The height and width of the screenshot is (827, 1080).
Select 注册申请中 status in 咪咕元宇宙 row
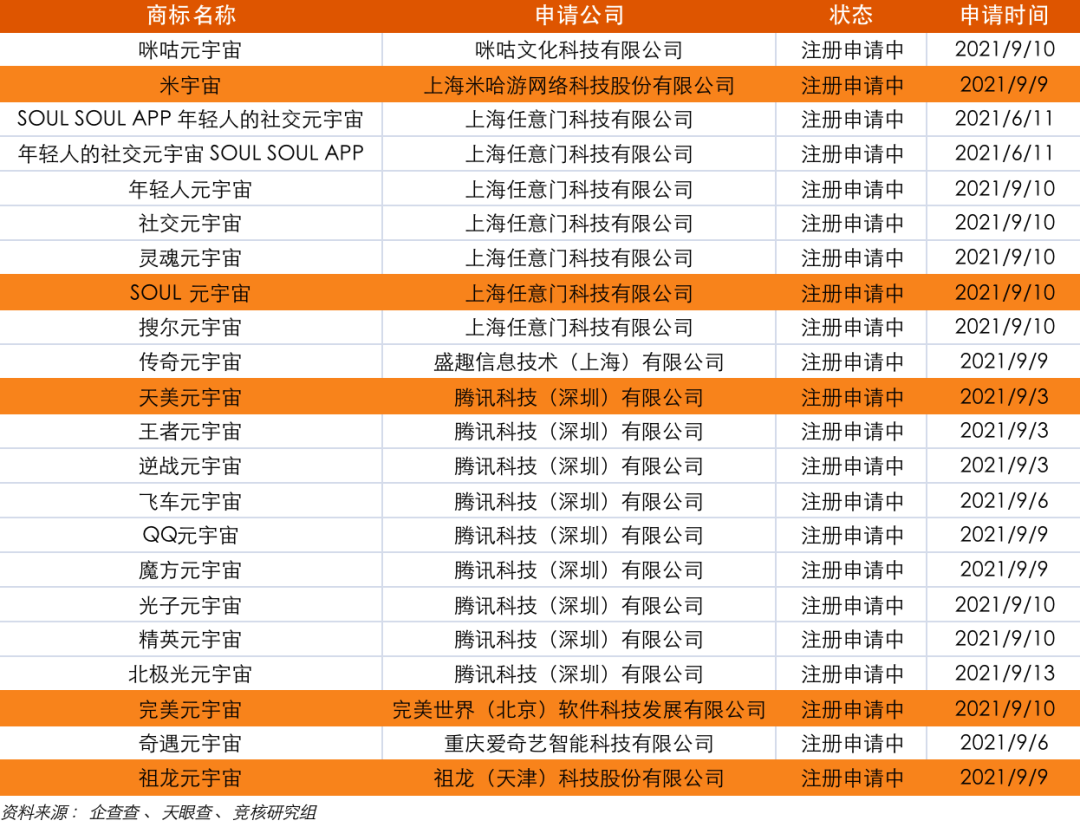pos(852,50)
